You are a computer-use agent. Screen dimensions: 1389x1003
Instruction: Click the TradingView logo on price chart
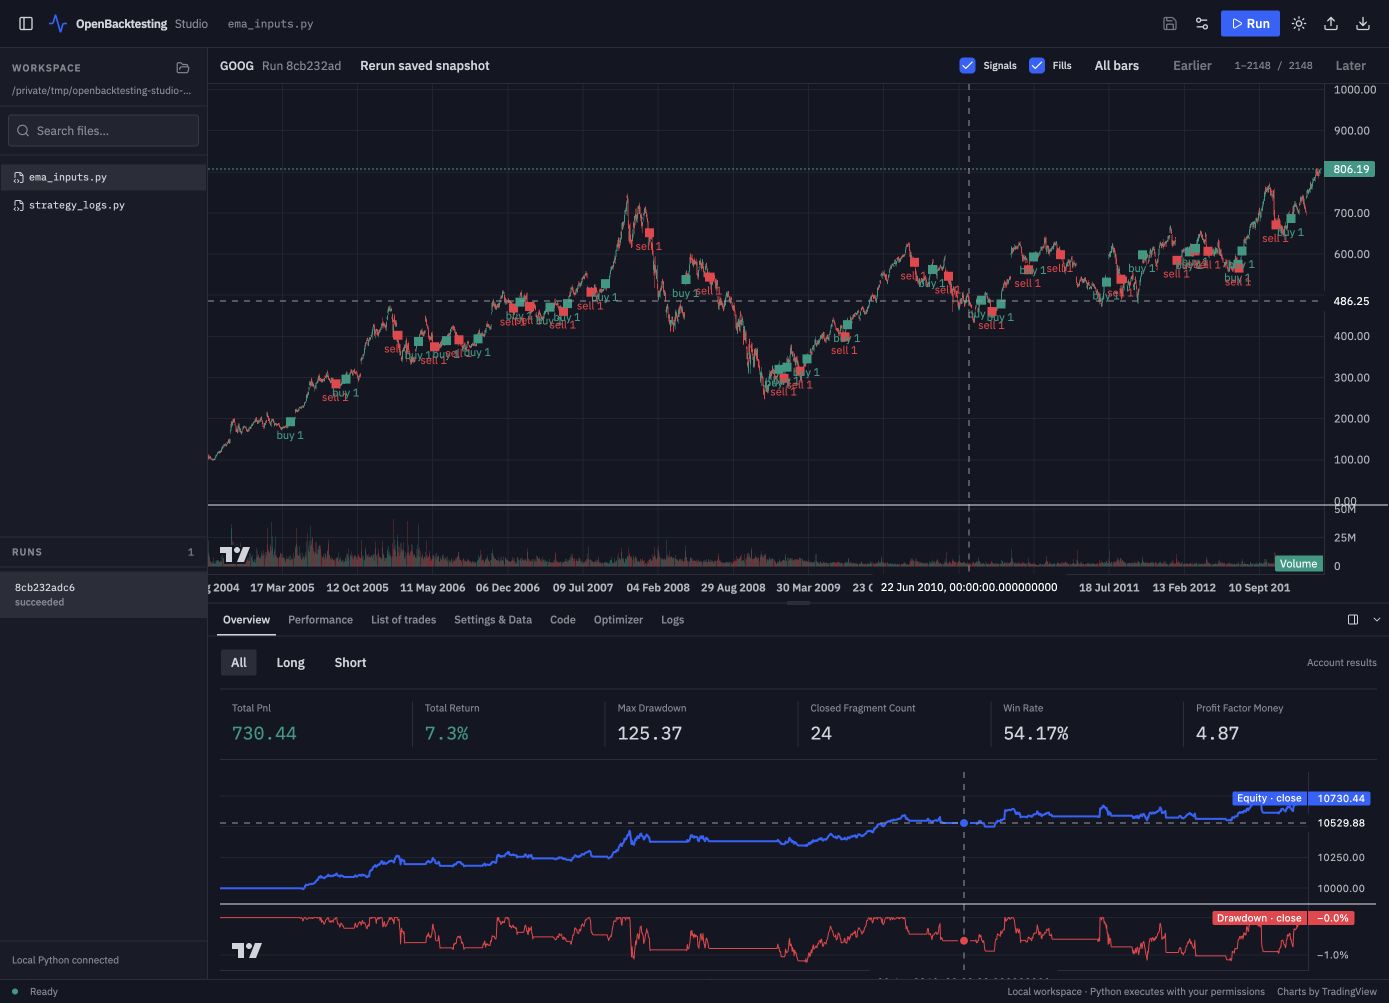coord(235,554)
